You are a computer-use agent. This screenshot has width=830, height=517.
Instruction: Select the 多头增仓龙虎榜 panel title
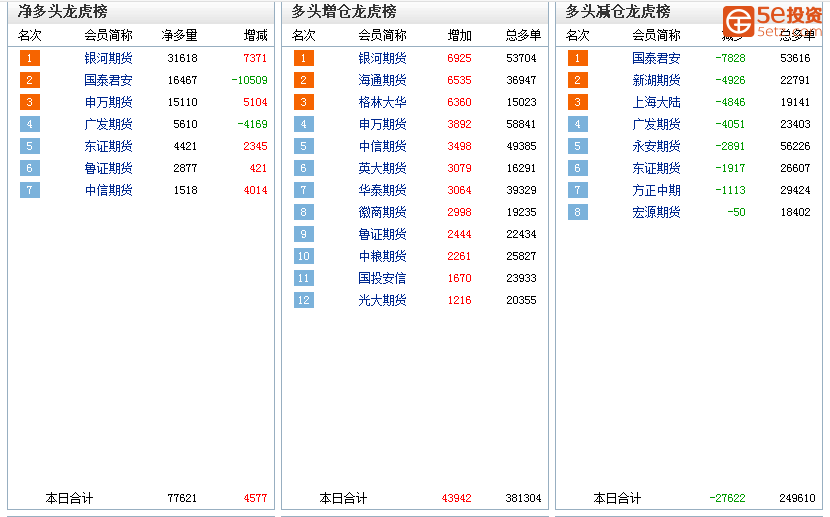344,12
